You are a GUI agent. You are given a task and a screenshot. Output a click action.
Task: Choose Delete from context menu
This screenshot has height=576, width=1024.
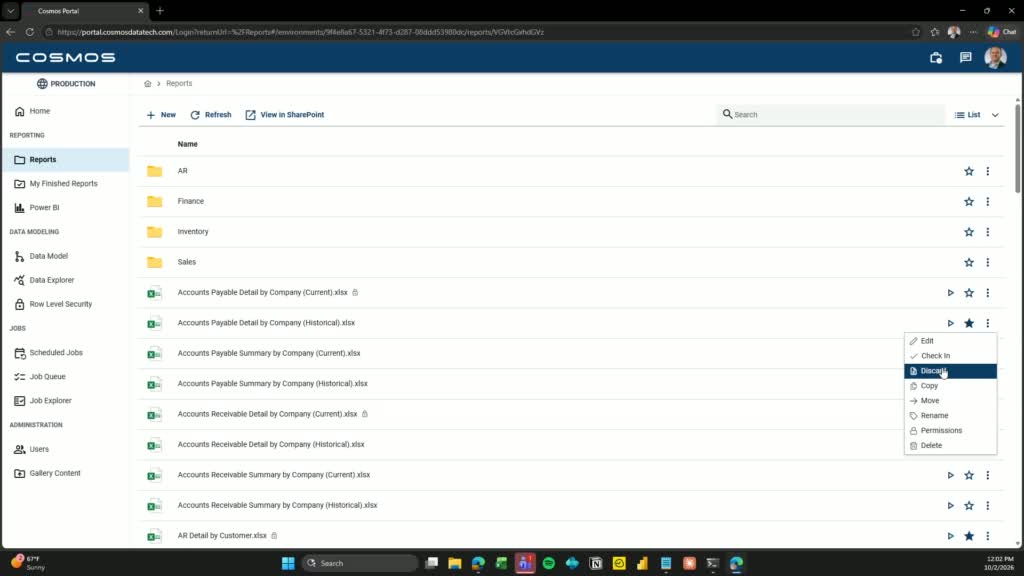[x=950, y=445]
